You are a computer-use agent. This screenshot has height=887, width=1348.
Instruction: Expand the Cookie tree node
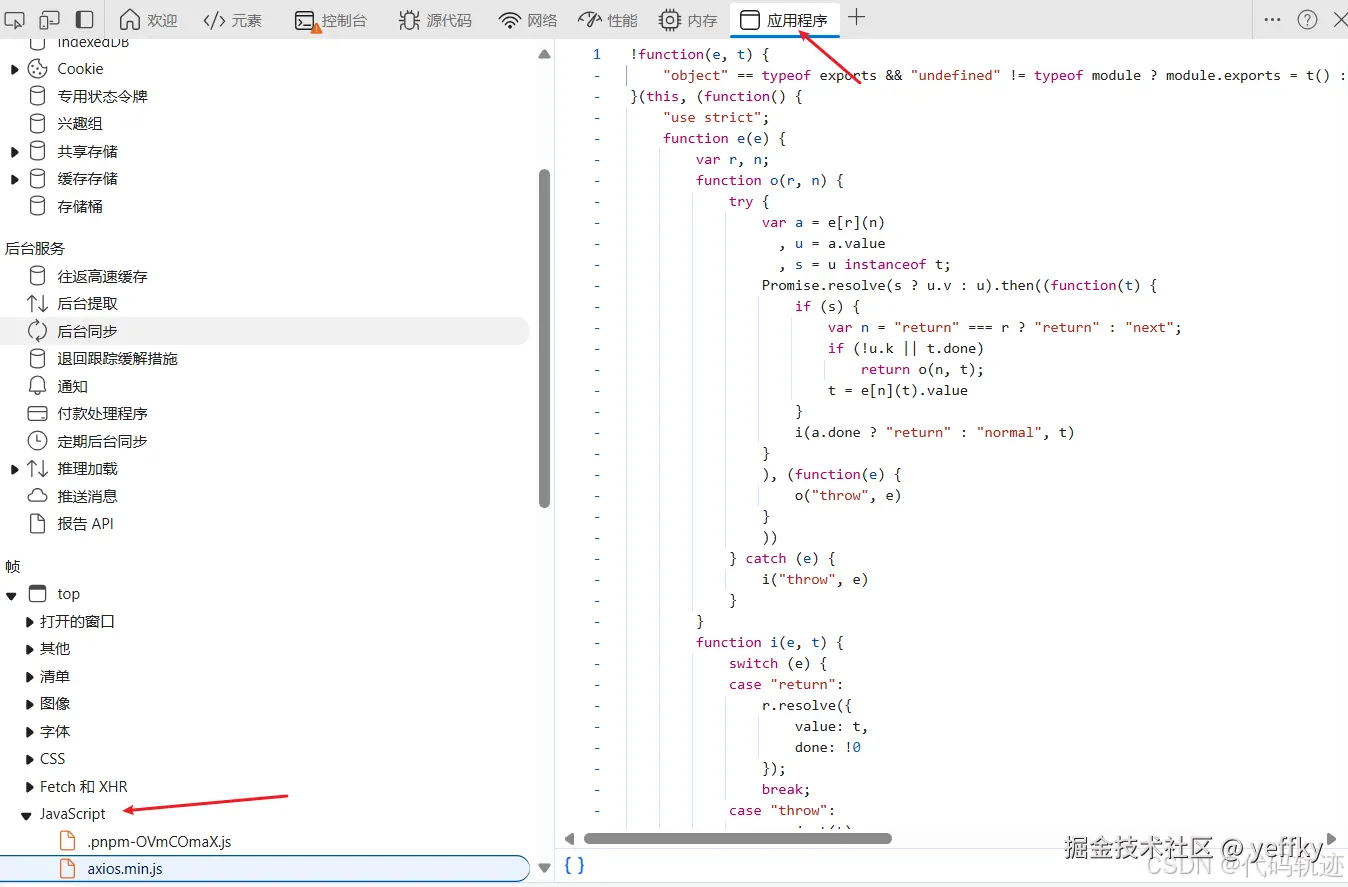(15, 69)
